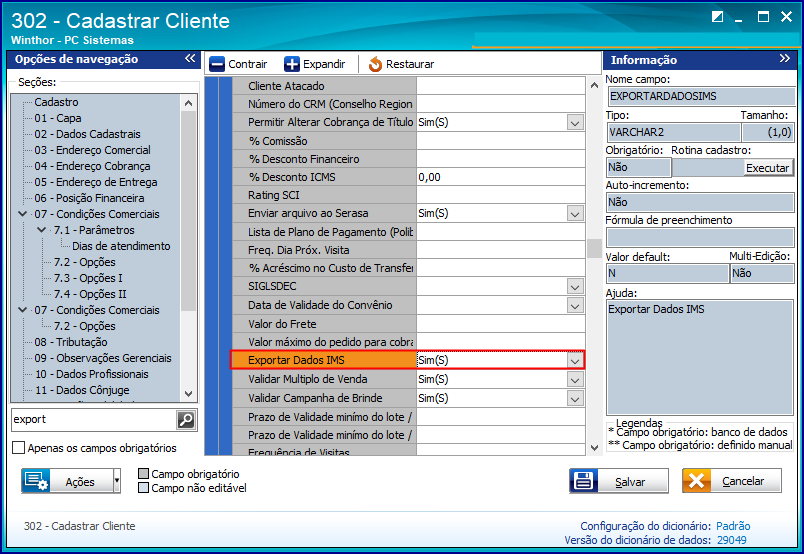
Task: Collapse the Opções de navegação panel
Action: [x=190, y=58]
